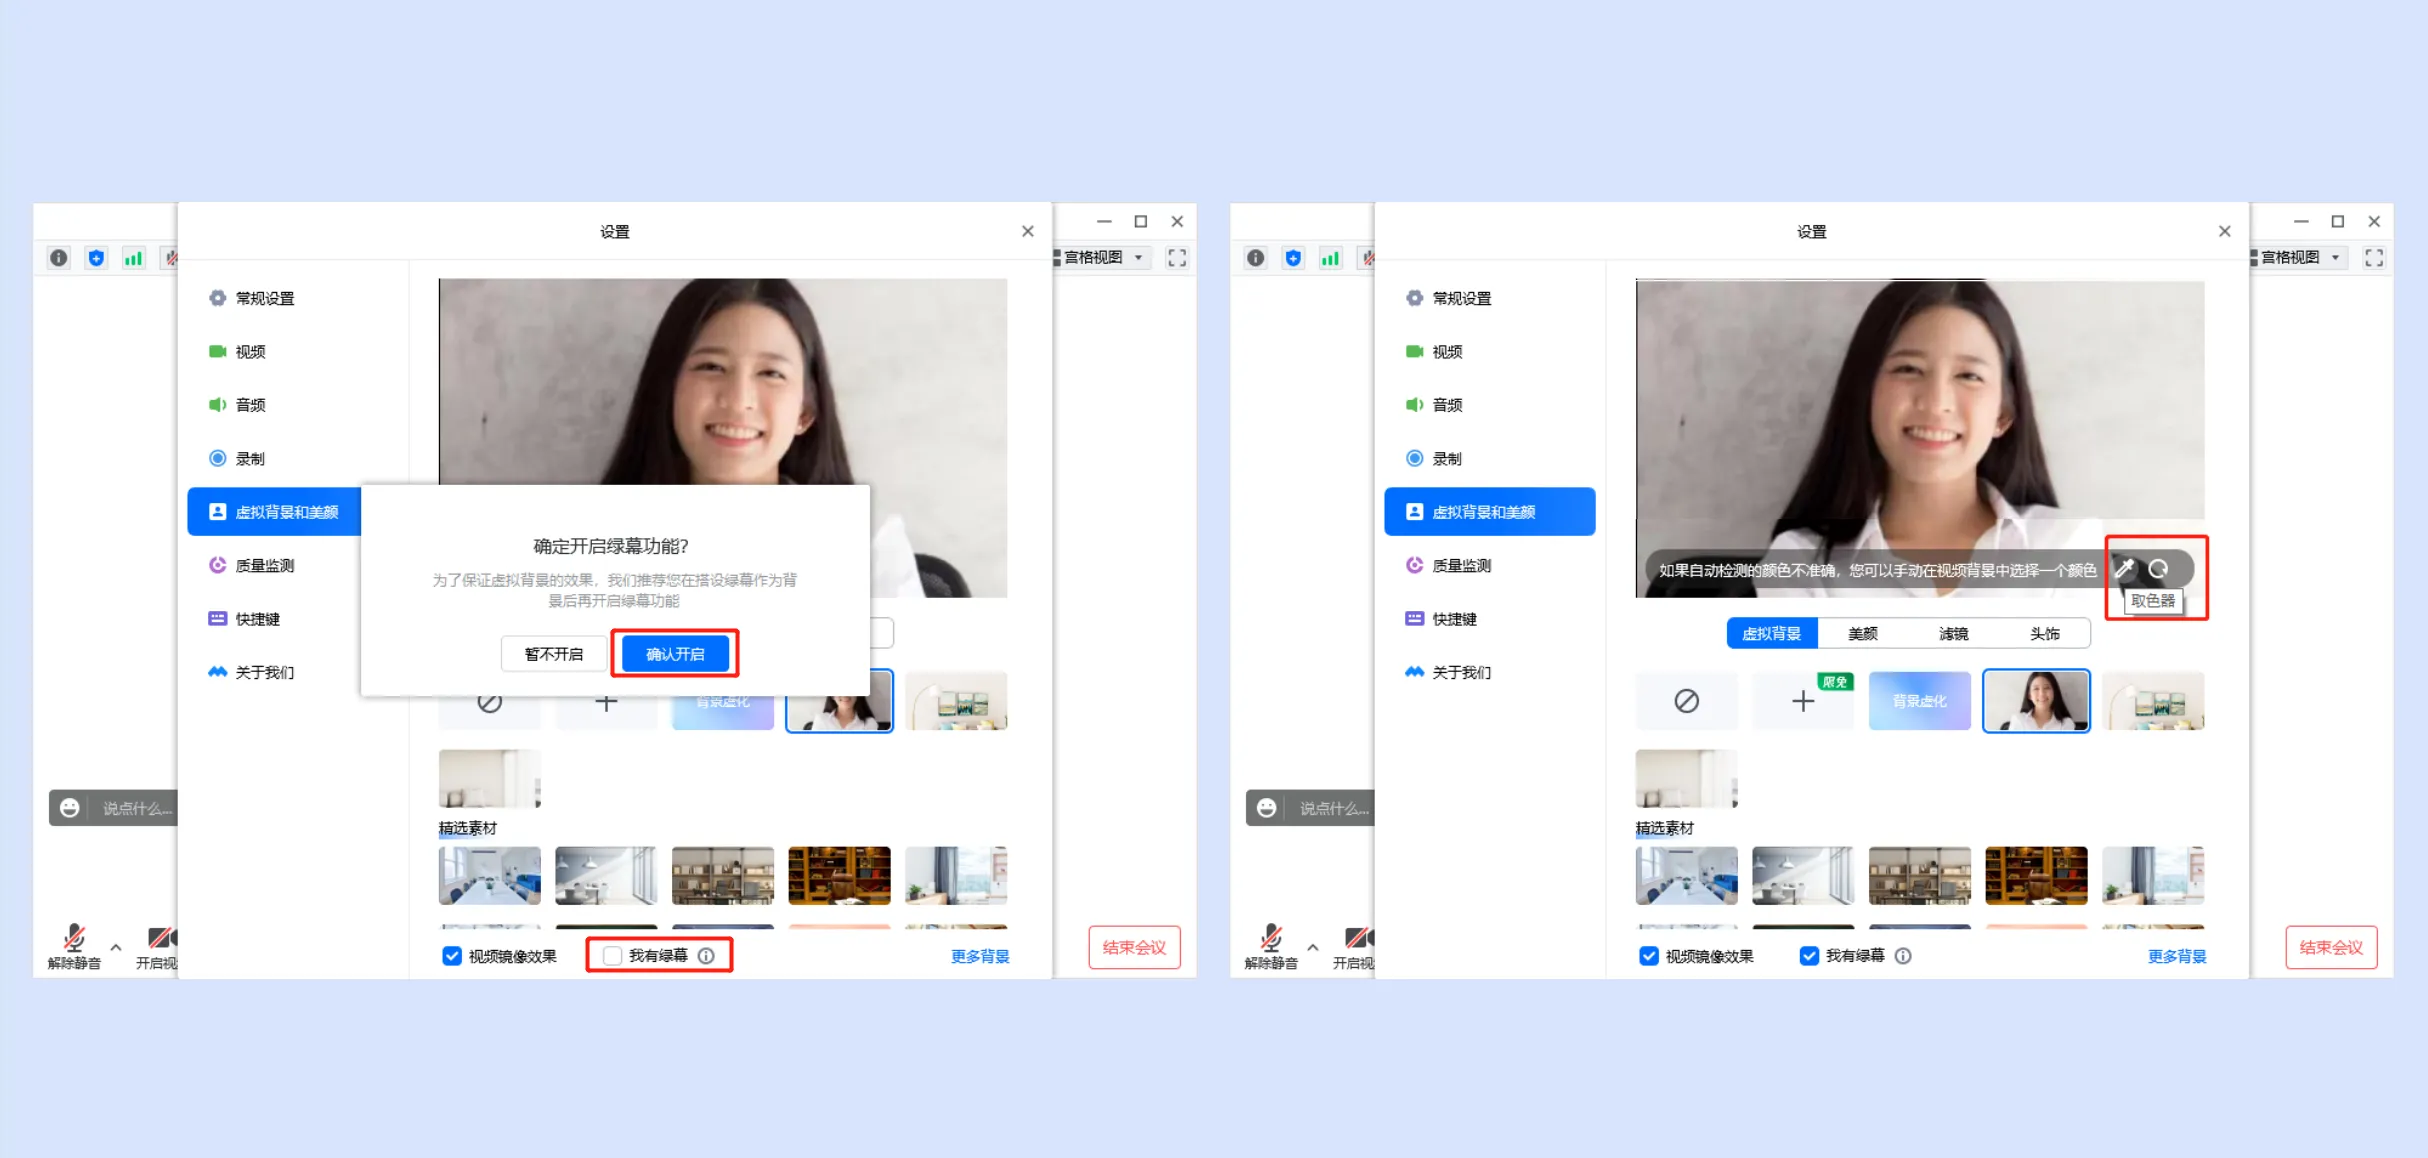Click the 录制 record icon in right sidebar

point(1414,458)
